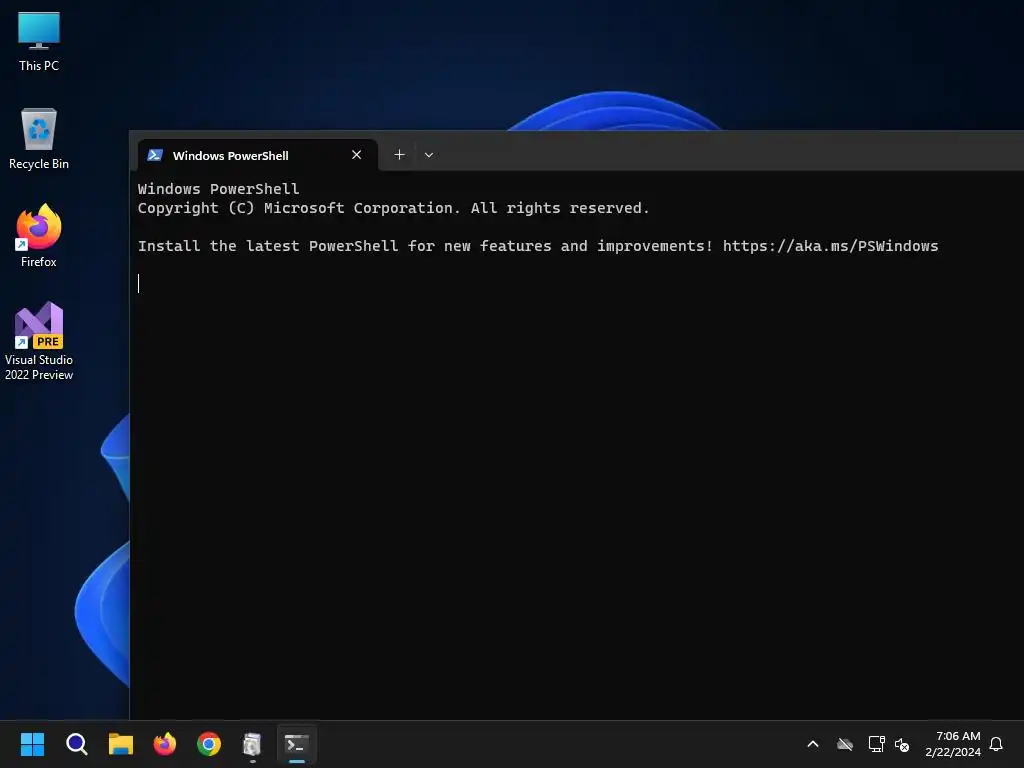This screenshot has width=1024, height=768.
Task: Select Visual Studio 2022 Preview shortcut
Action: pos(39,341)
